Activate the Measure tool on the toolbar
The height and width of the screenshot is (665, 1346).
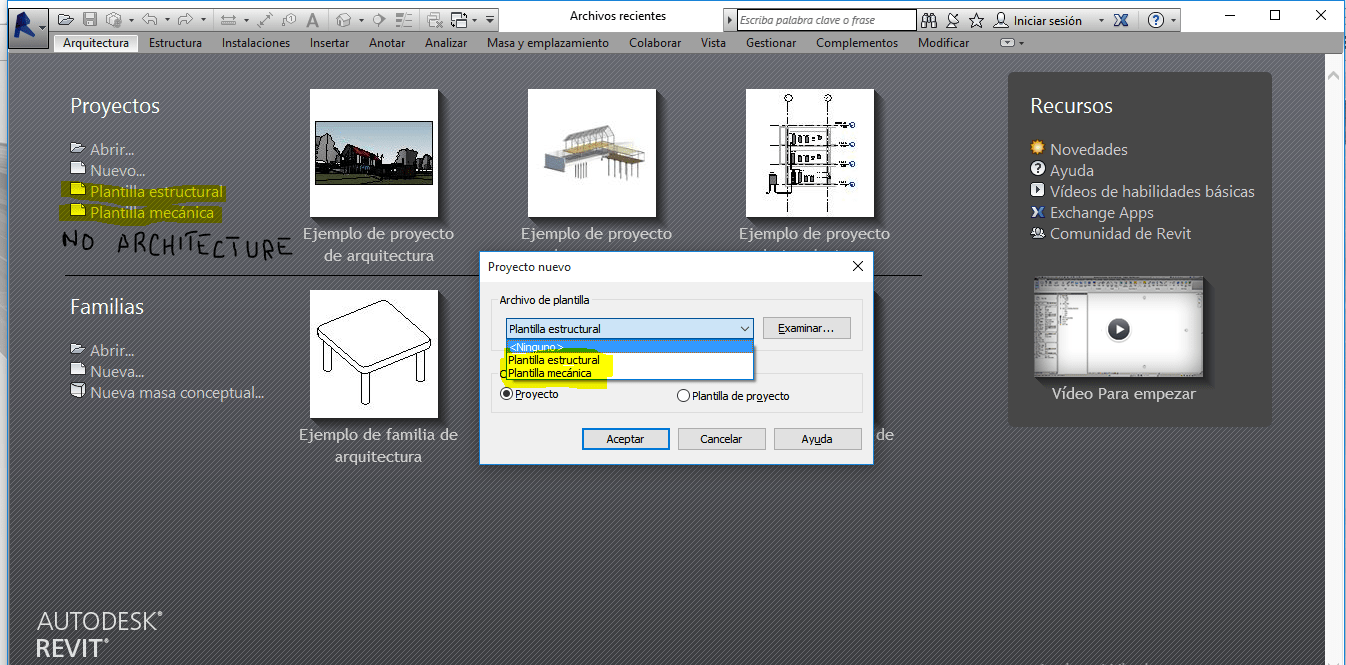pos(230,19)
